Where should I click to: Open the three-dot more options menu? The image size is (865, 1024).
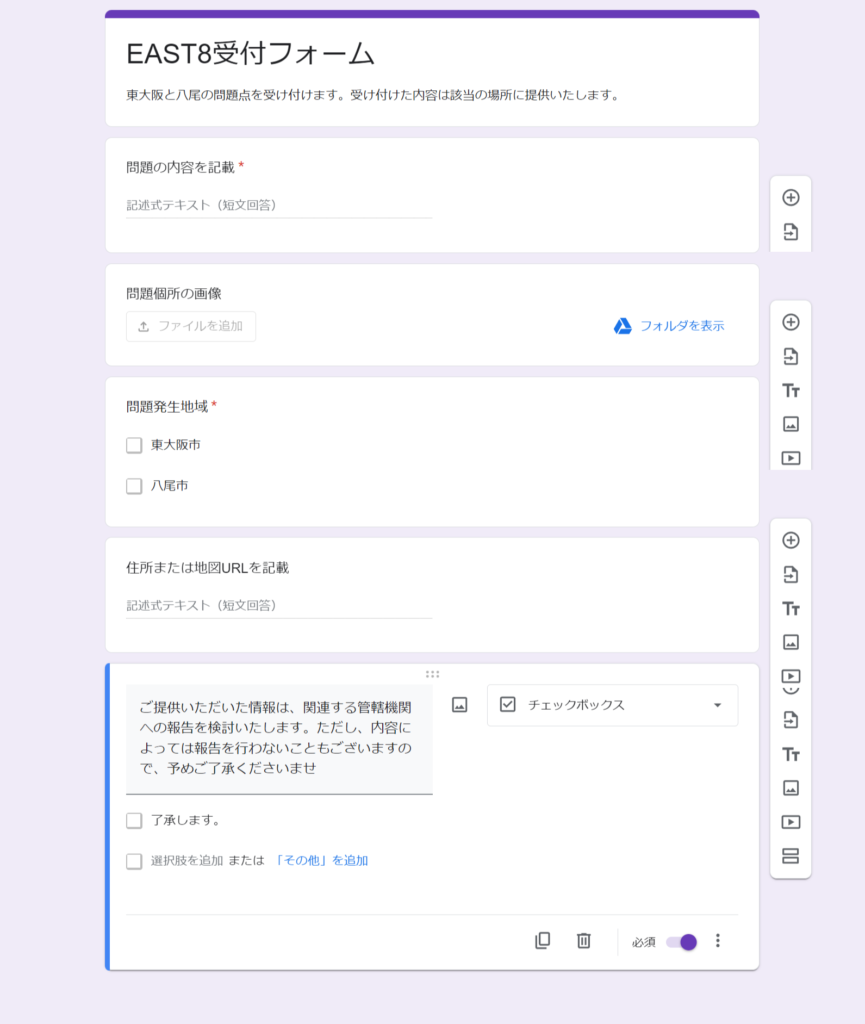(717, 941)
